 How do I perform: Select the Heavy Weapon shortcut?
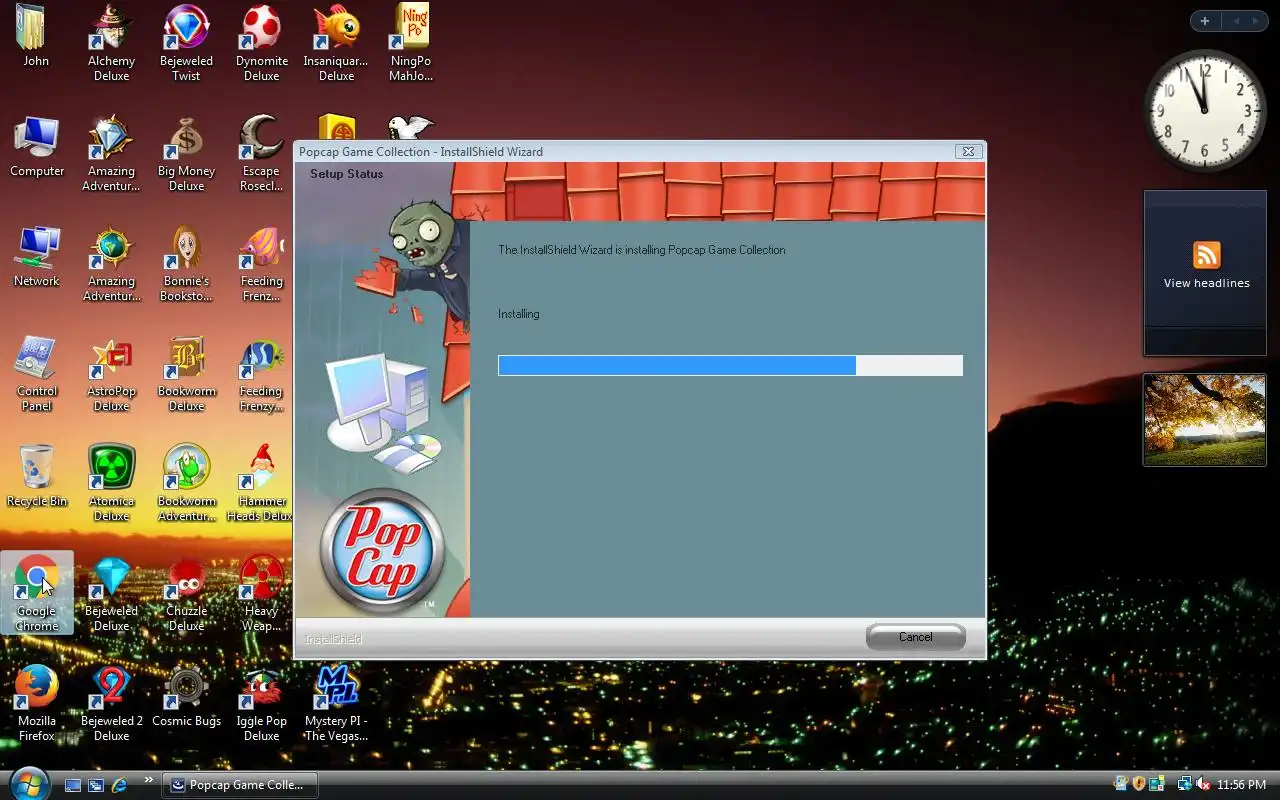261,593
